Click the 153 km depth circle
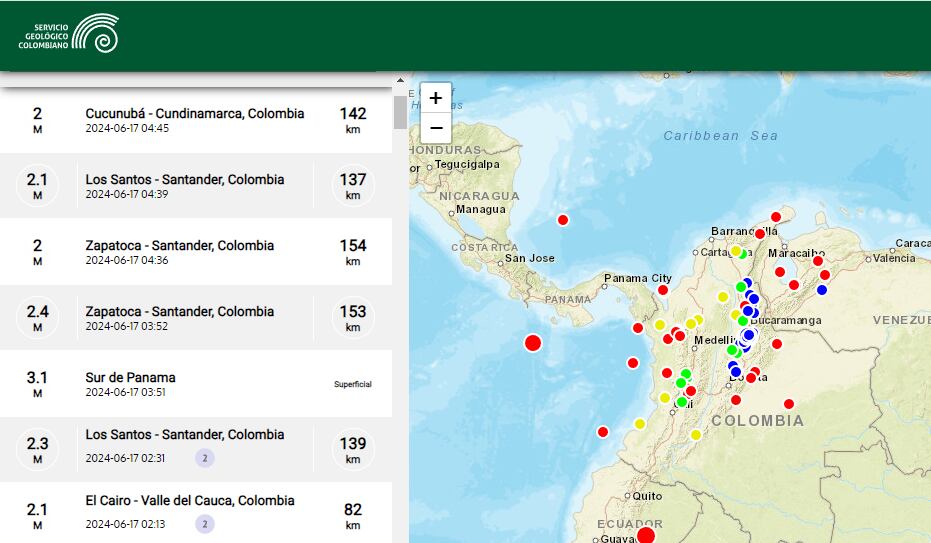 [x=353, y=317]
